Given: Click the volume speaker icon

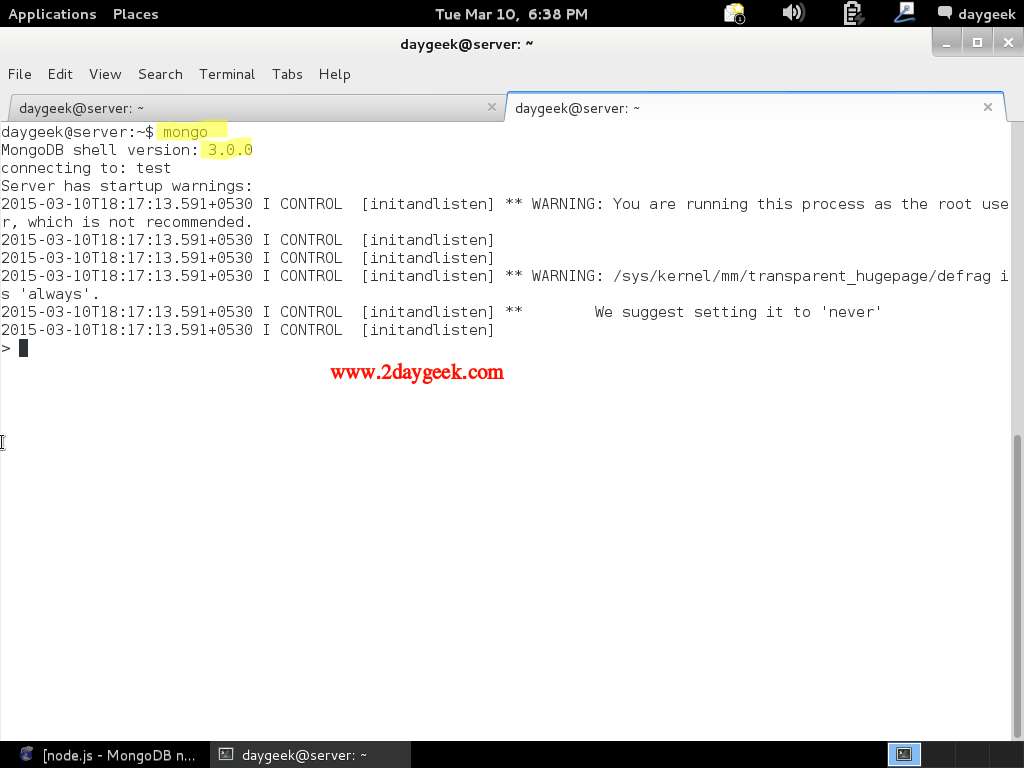Looking at the screenshot, I should pyautogui.click(x=793, y=13).
